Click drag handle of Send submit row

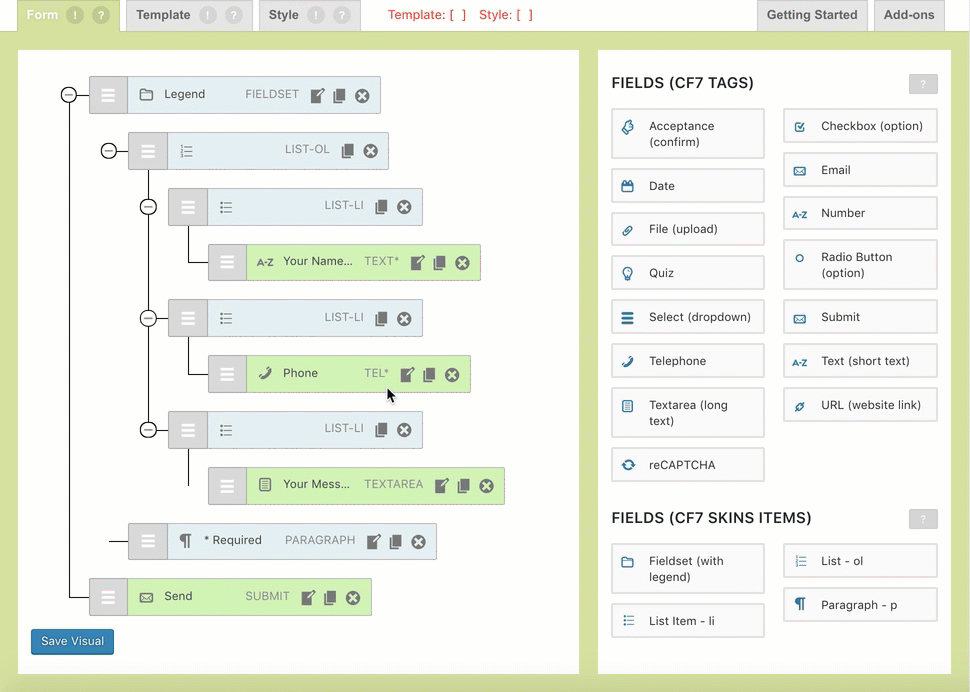tap(108, 597)
